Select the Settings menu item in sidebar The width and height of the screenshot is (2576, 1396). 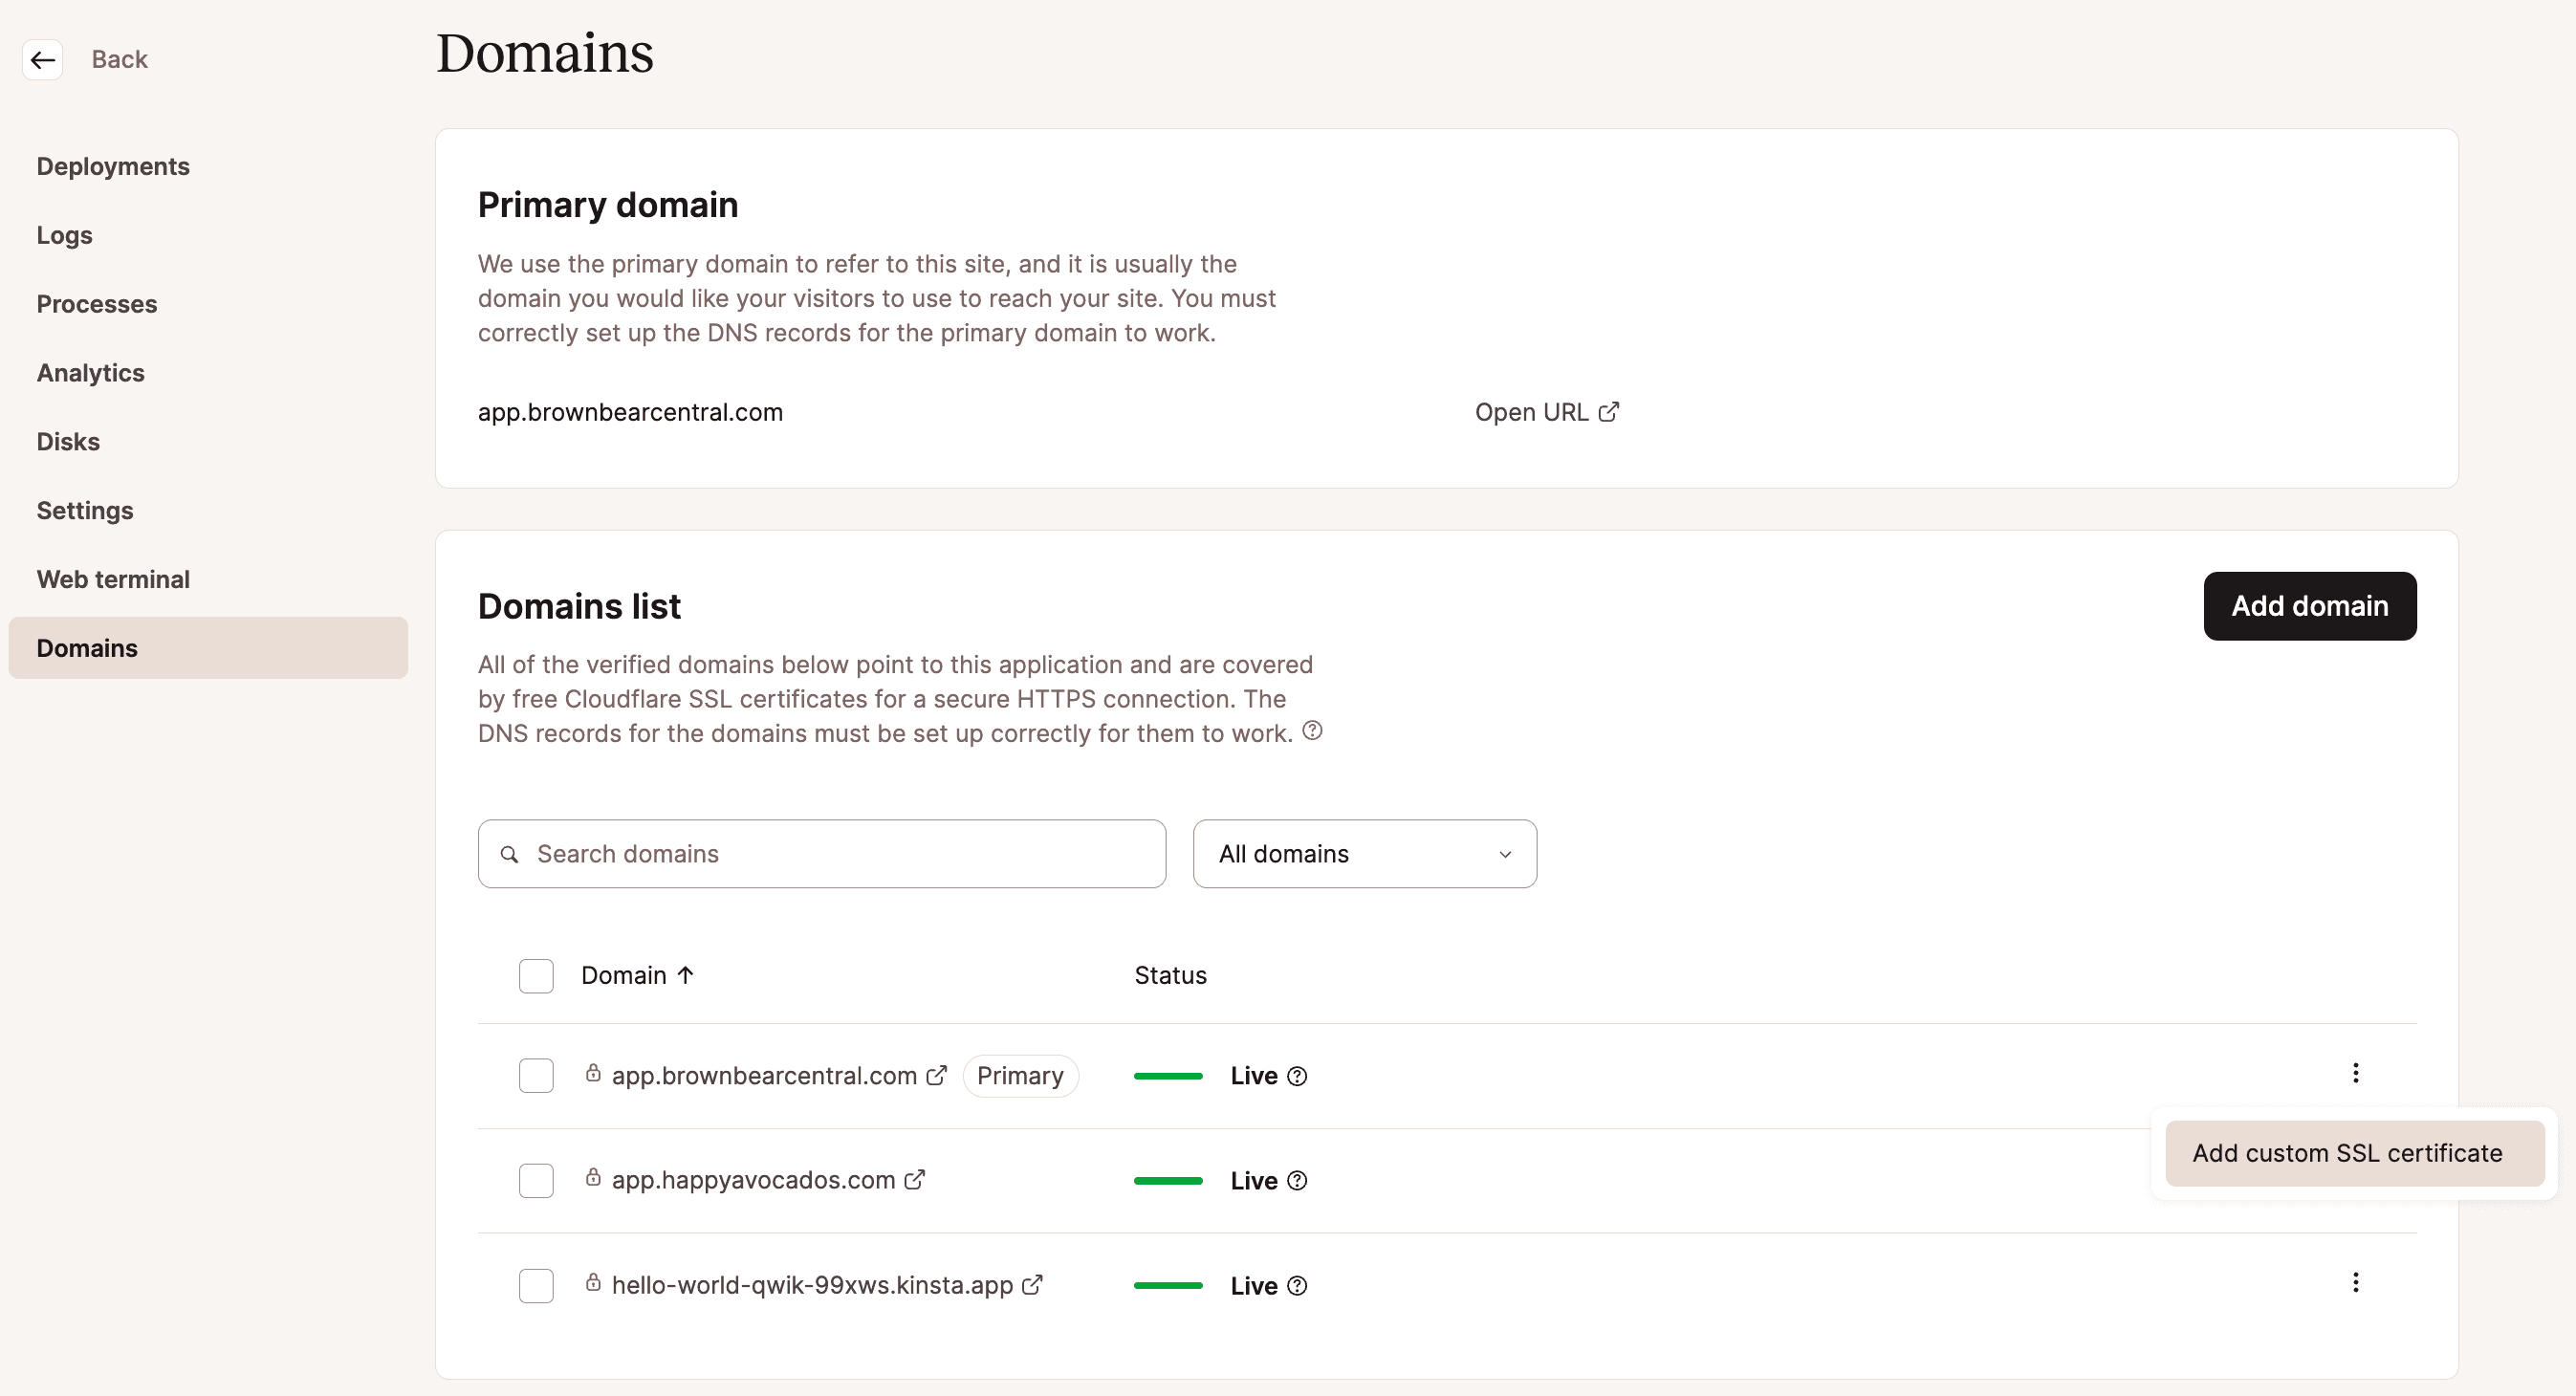(84, 511)
